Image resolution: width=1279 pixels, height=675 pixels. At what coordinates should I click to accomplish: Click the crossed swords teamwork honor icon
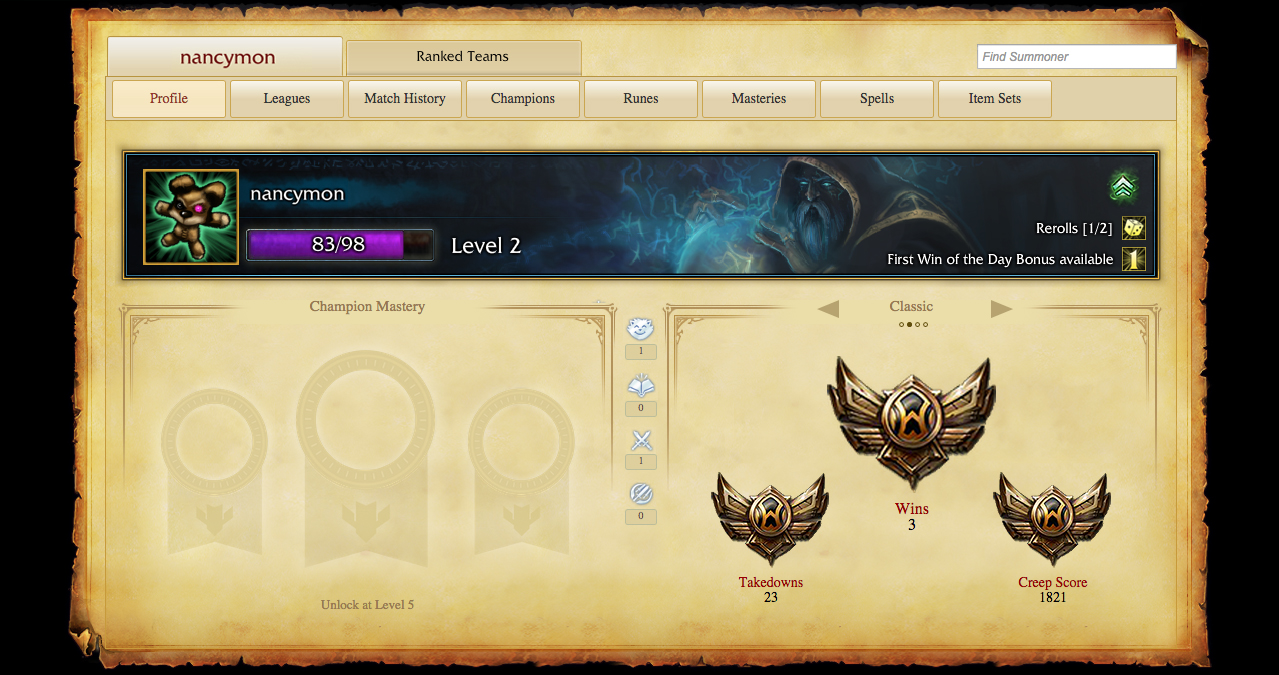point(641,440)
